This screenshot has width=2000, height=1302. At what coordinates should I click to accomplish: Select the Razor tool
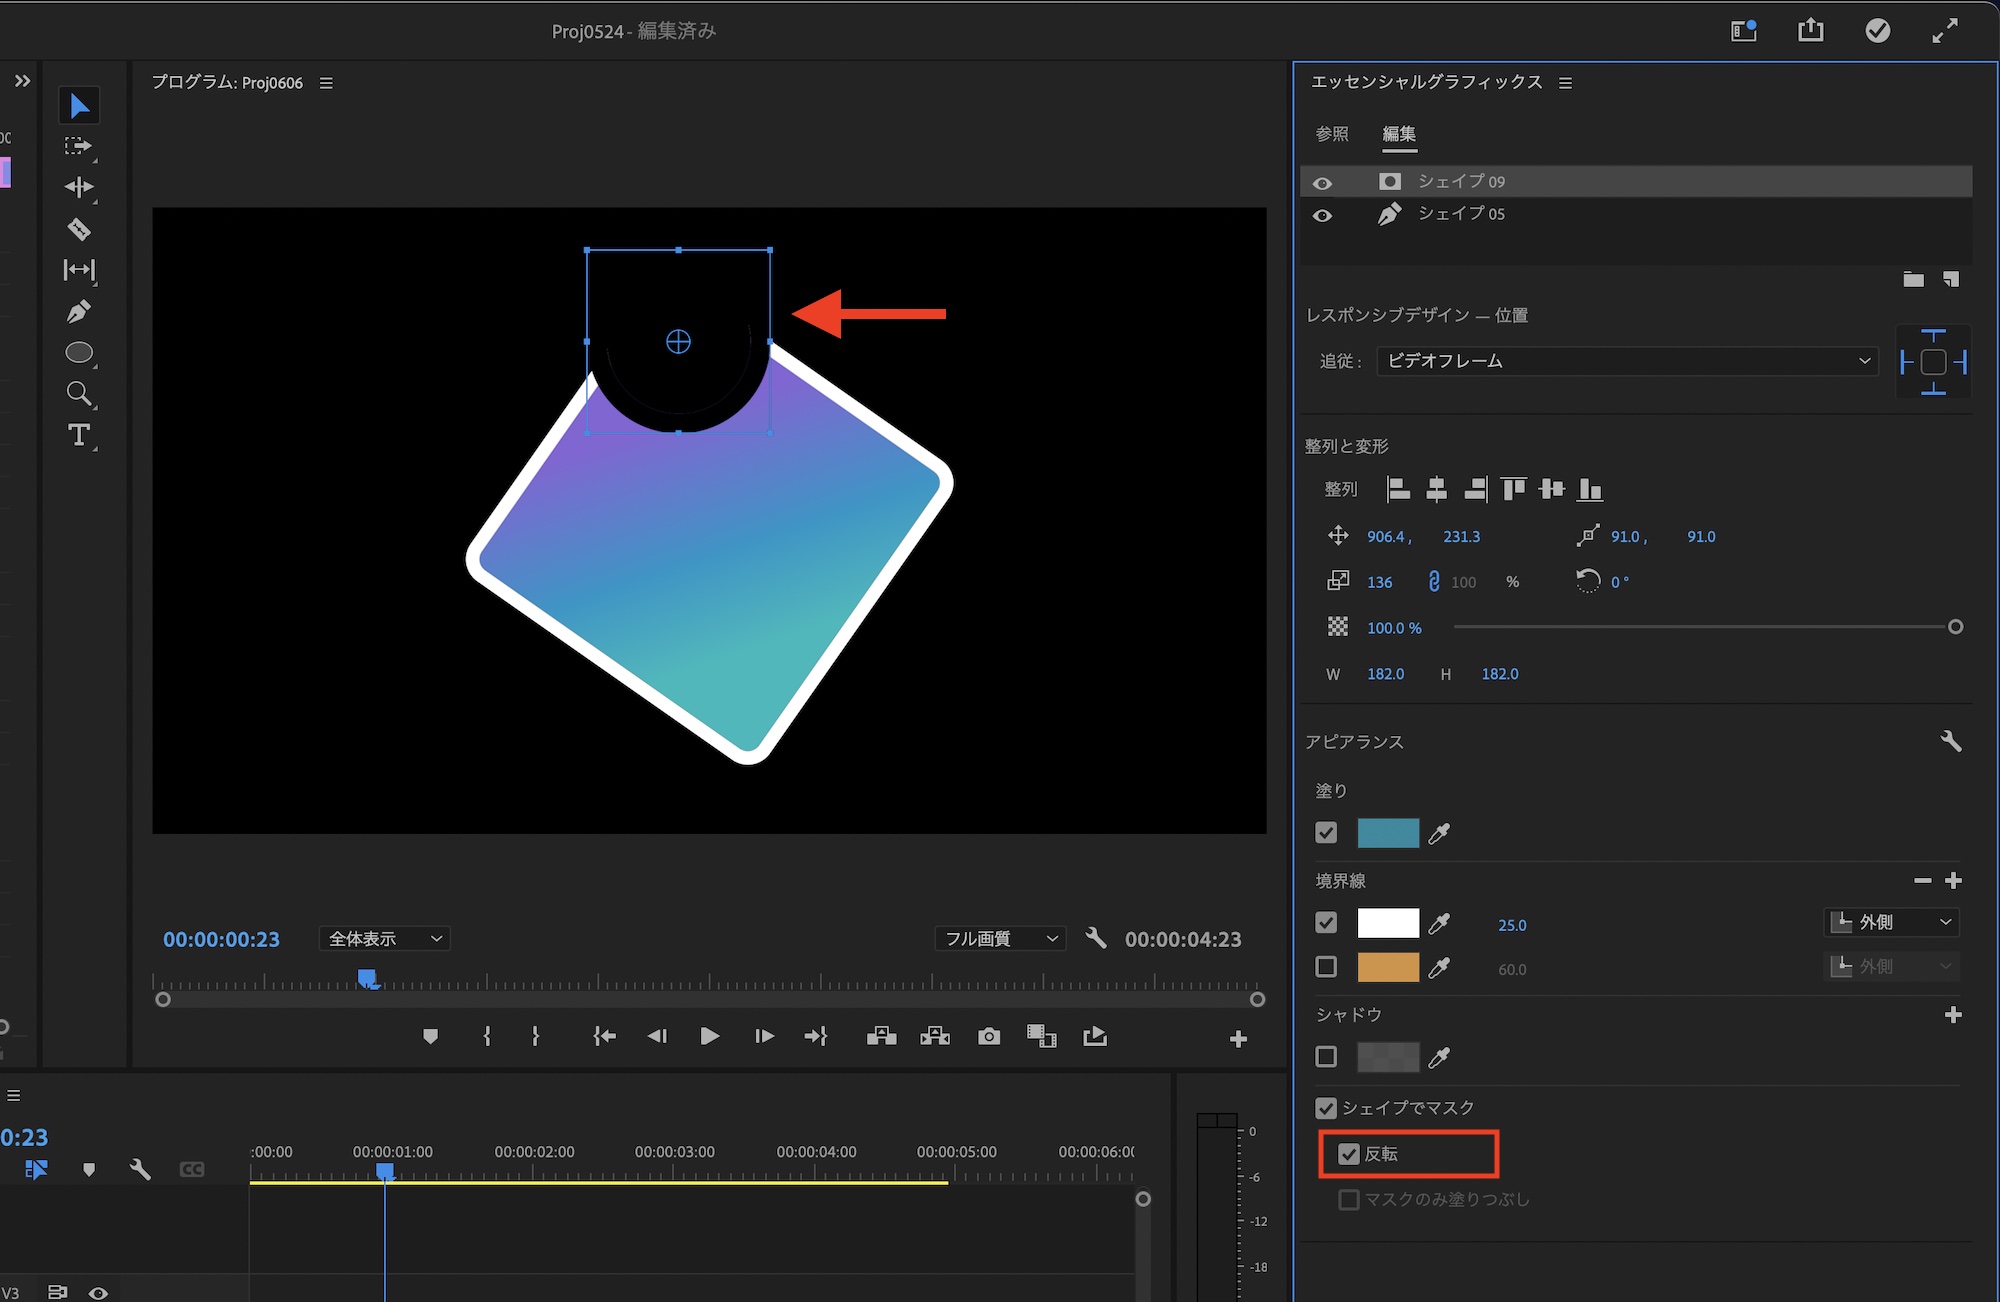[78, 229]
